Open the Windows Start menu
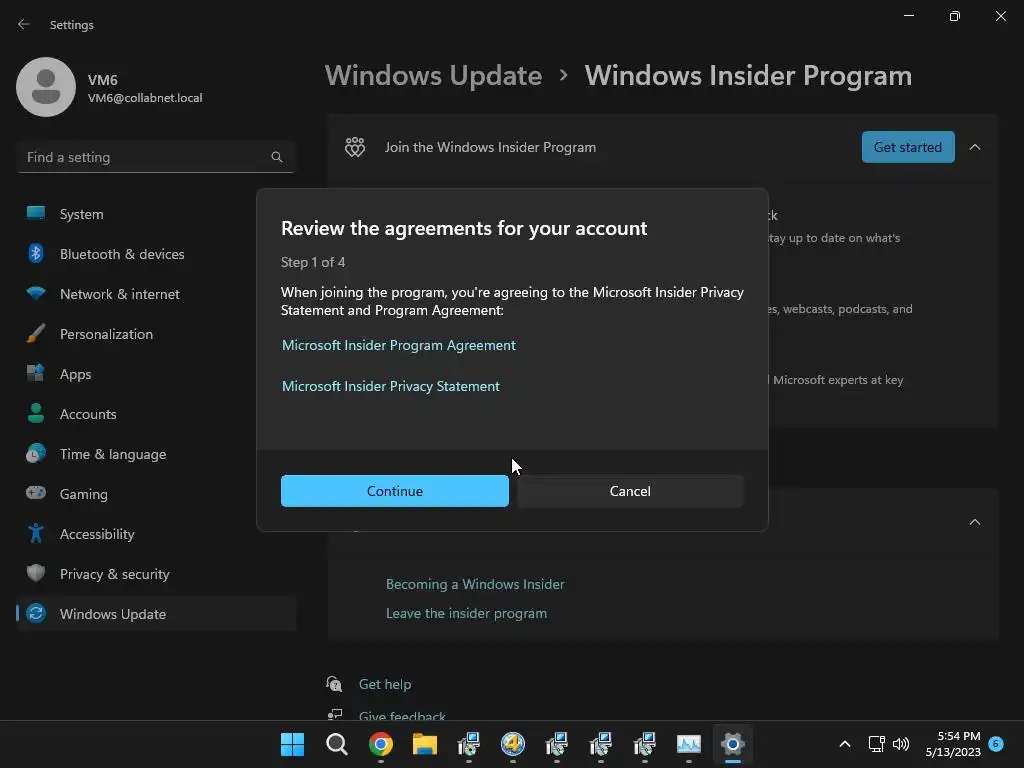The width and height of the screenshot is (1024, 768). point(292,744)
